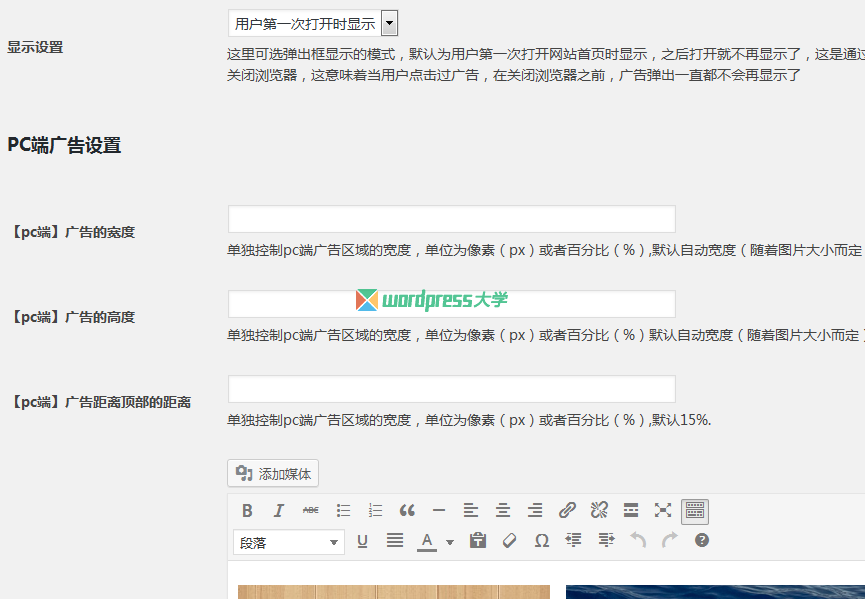Click the 添加媒体 button
This screenshot has height=600, width=865.
[x=273, y=474]
